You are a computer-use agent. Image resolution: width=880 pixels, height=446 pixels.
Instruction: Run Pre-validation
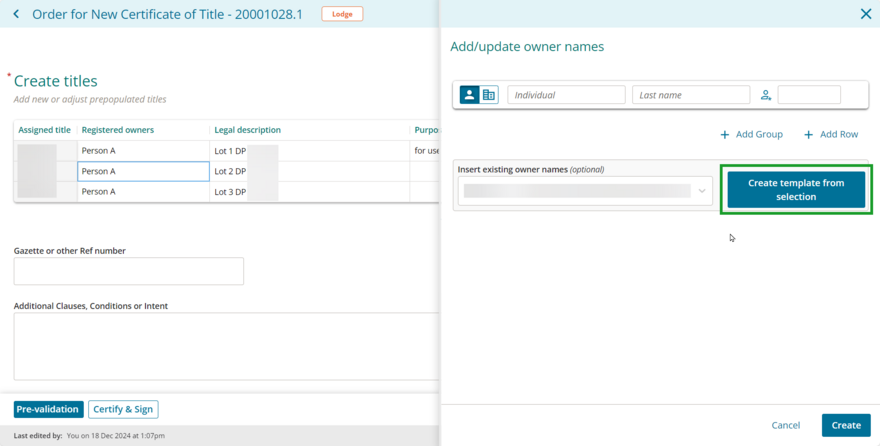[49, 410]
